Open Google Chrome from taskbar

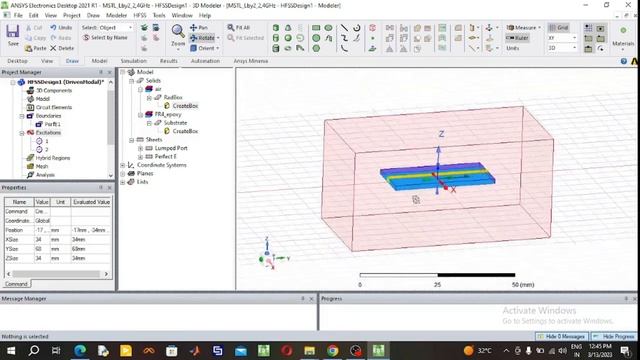point(333,351)
